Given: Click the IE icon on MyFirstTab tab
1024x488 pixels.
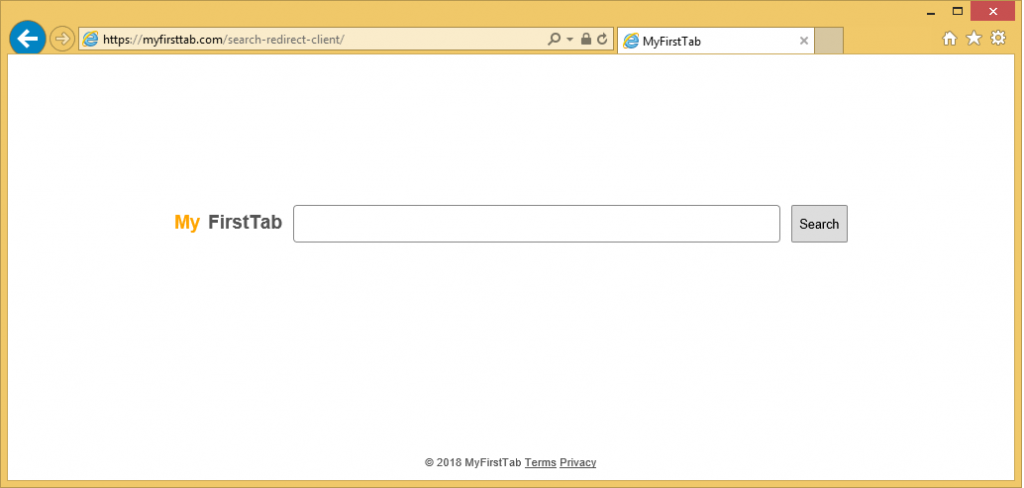Looking at the screenshot, I should (631, 41).
